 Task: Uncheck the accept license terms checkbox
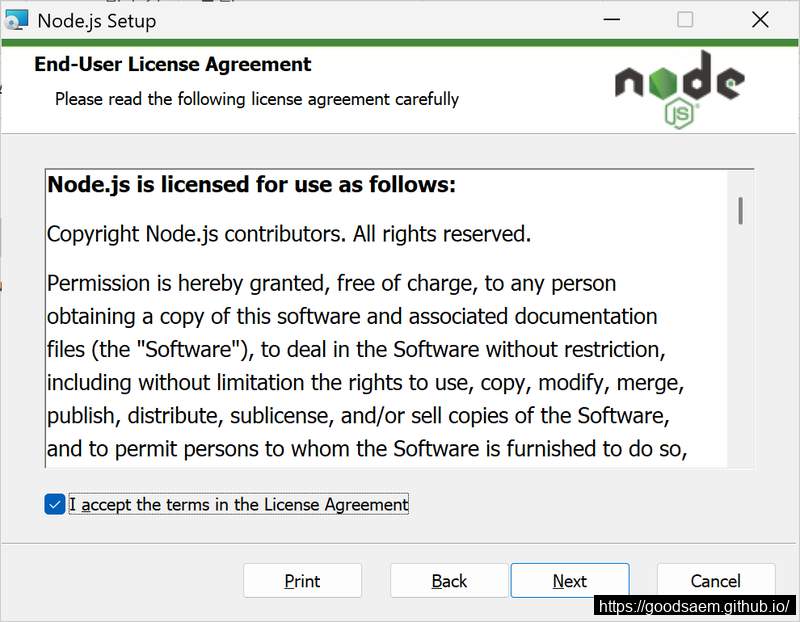click(55, 504)
